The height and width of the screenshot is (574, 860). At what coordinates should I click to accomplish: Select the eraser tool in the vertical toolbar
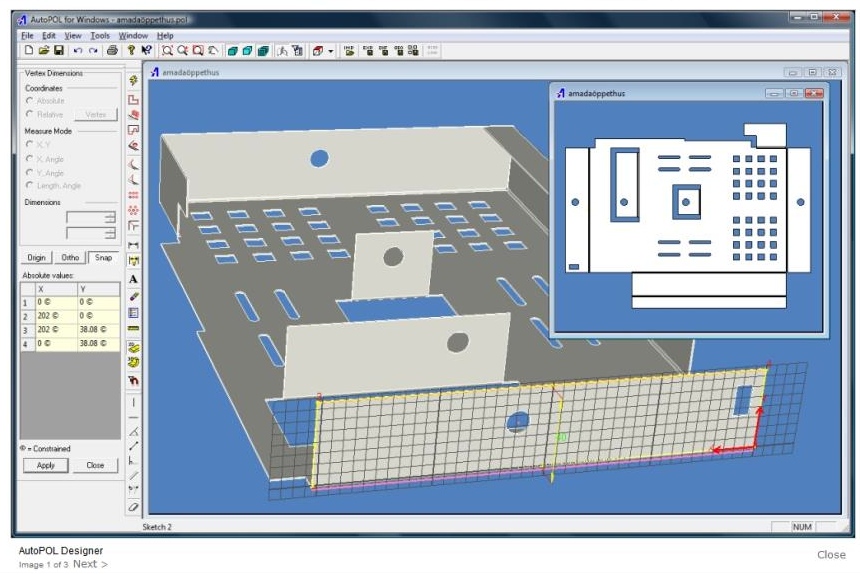pos(134,508)
